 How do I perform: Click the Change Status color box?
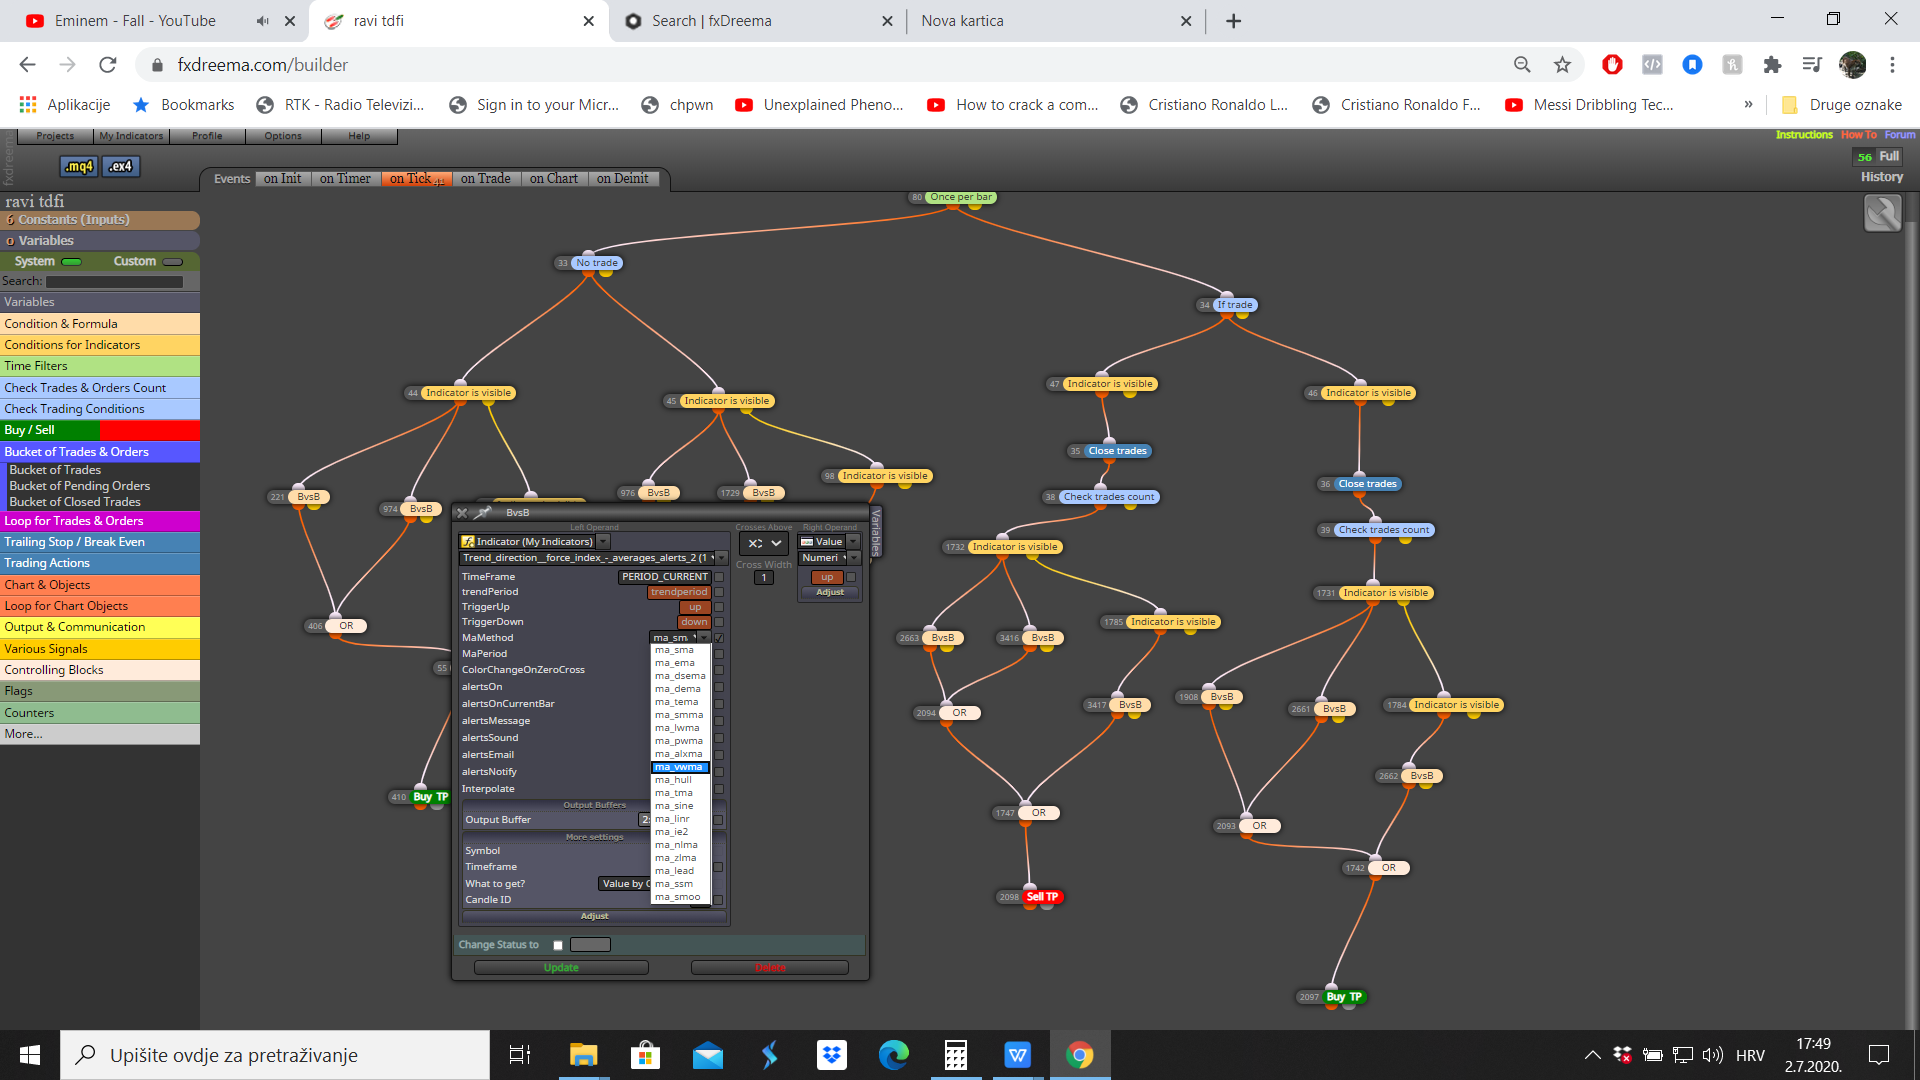590,945
